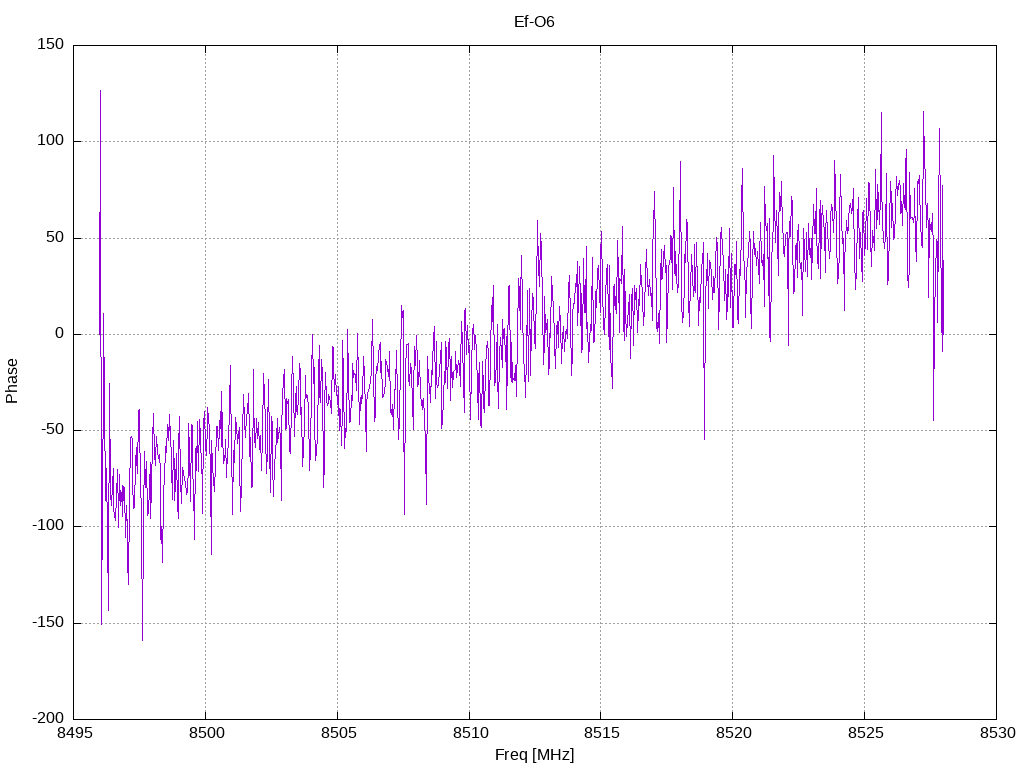Image resolution: width=1024 pixels, height=768 pixels.
Task: Click the plot title Ef-O6
Action: (534, 22)
